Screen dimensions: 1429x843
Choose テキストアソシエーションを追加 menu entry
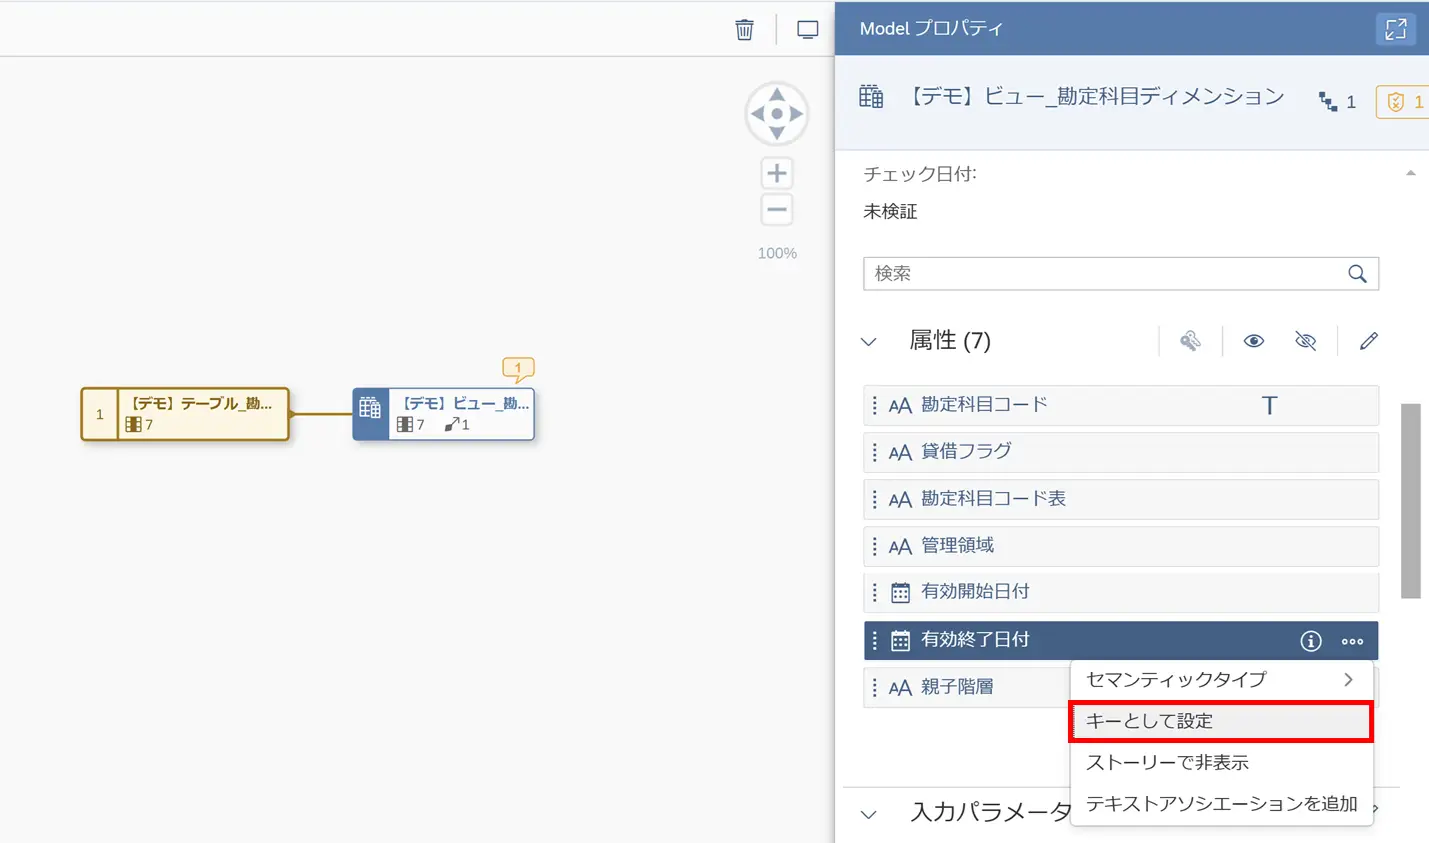[x=1221, y=803]
